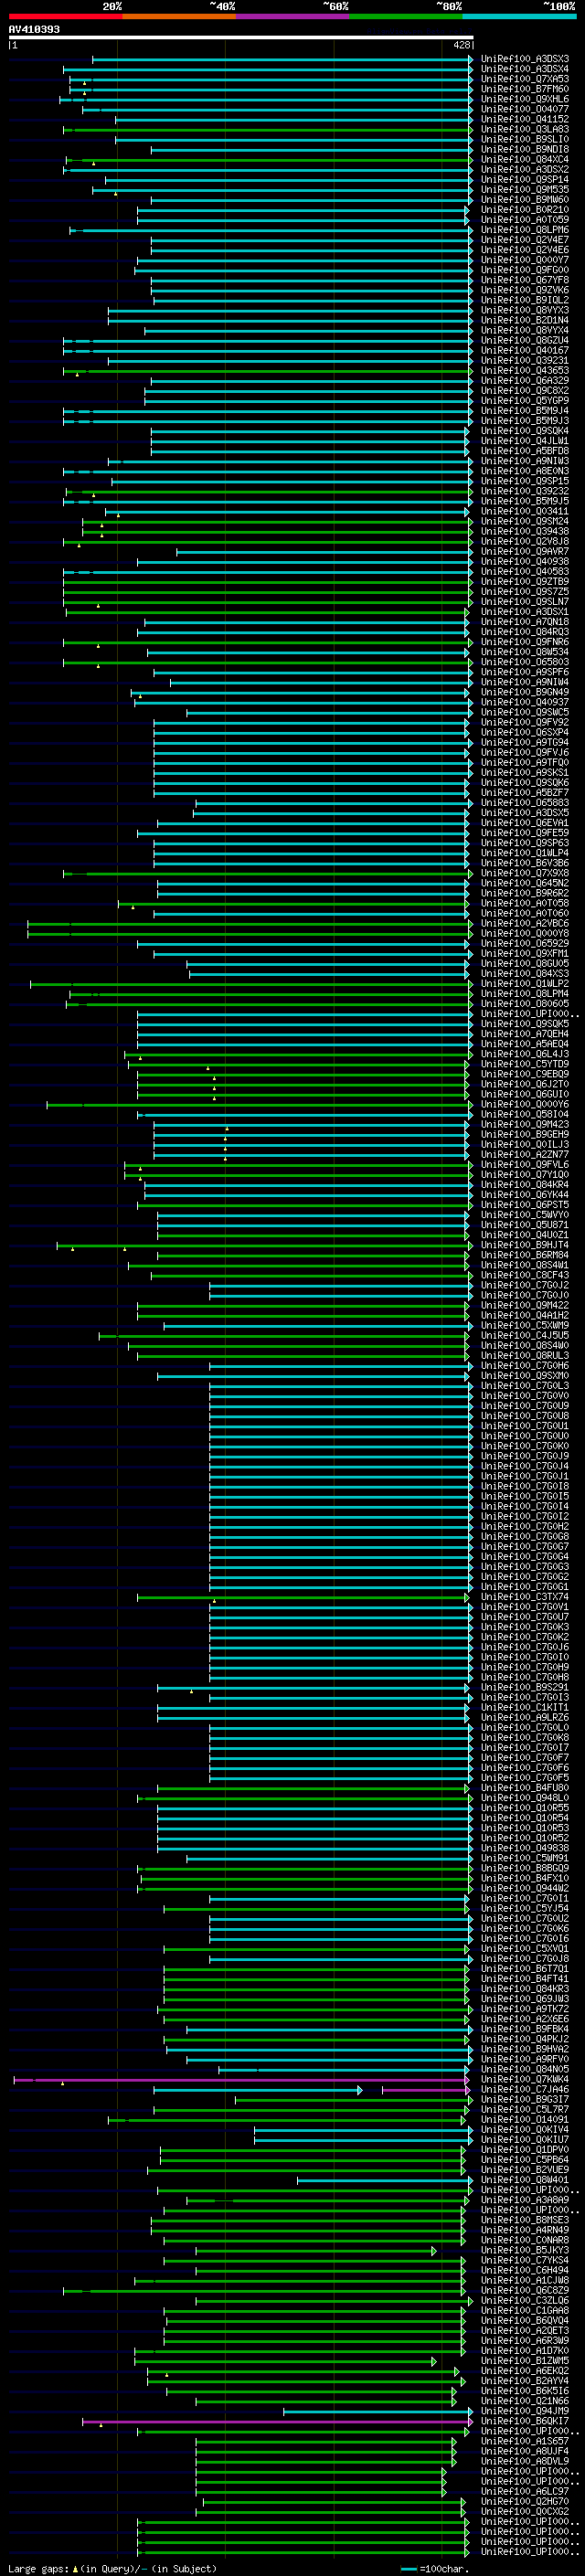Viewport: 585px width, 2576px height.
Task: Click the orange ~40% identity color segment
Action: (179, 16)
